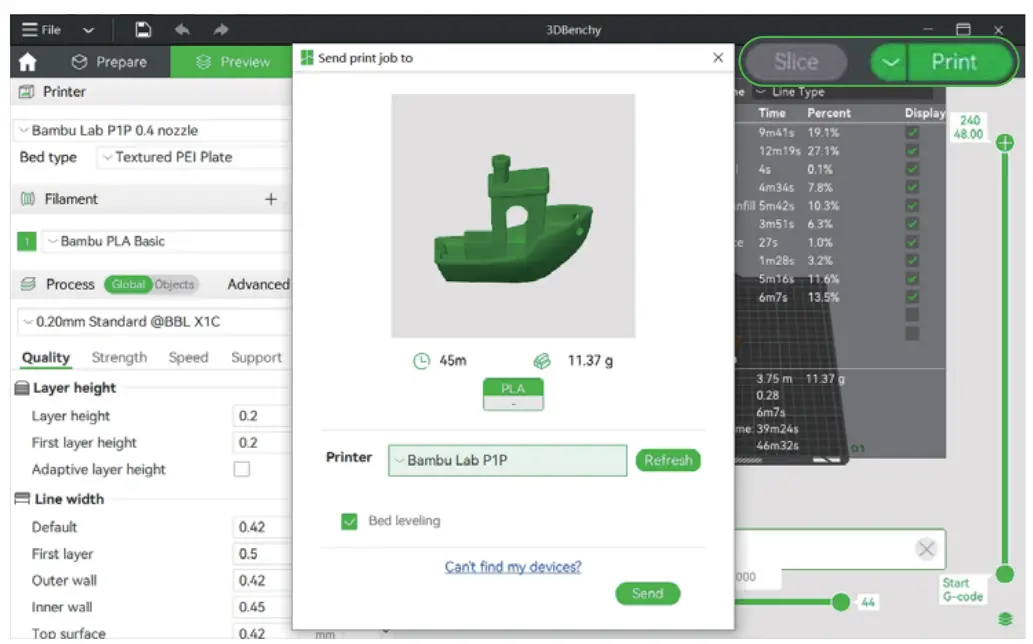This screenshot has height=644, width=1033.
Task: Toggle display checkbox for 6m7s row
Action: point(912,298)
